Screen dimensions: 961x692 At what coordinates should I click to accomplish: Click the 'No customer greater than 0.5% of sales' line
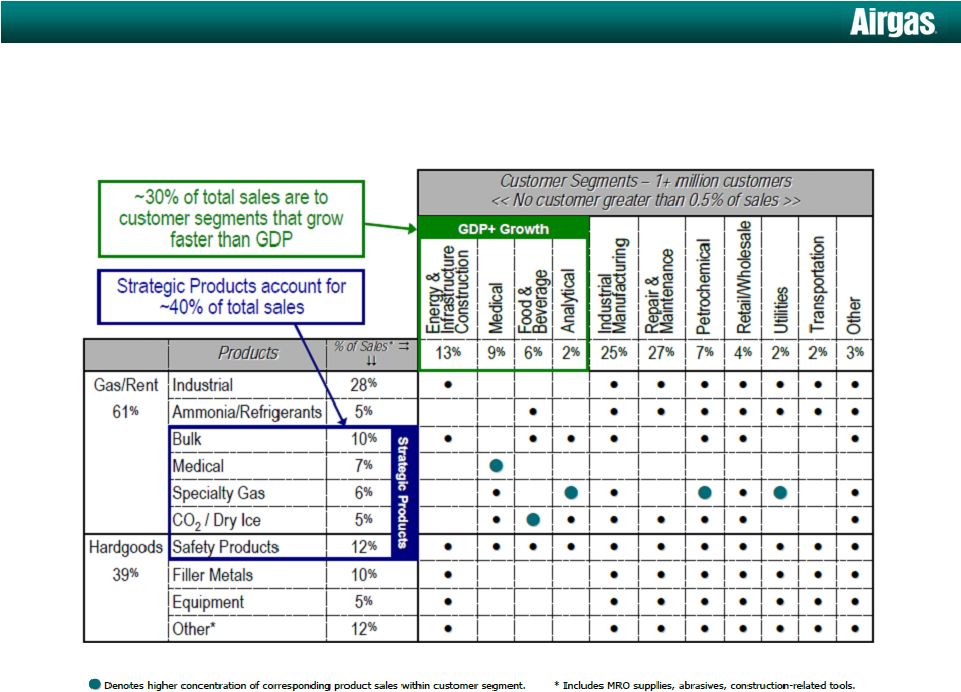(645, 200)
